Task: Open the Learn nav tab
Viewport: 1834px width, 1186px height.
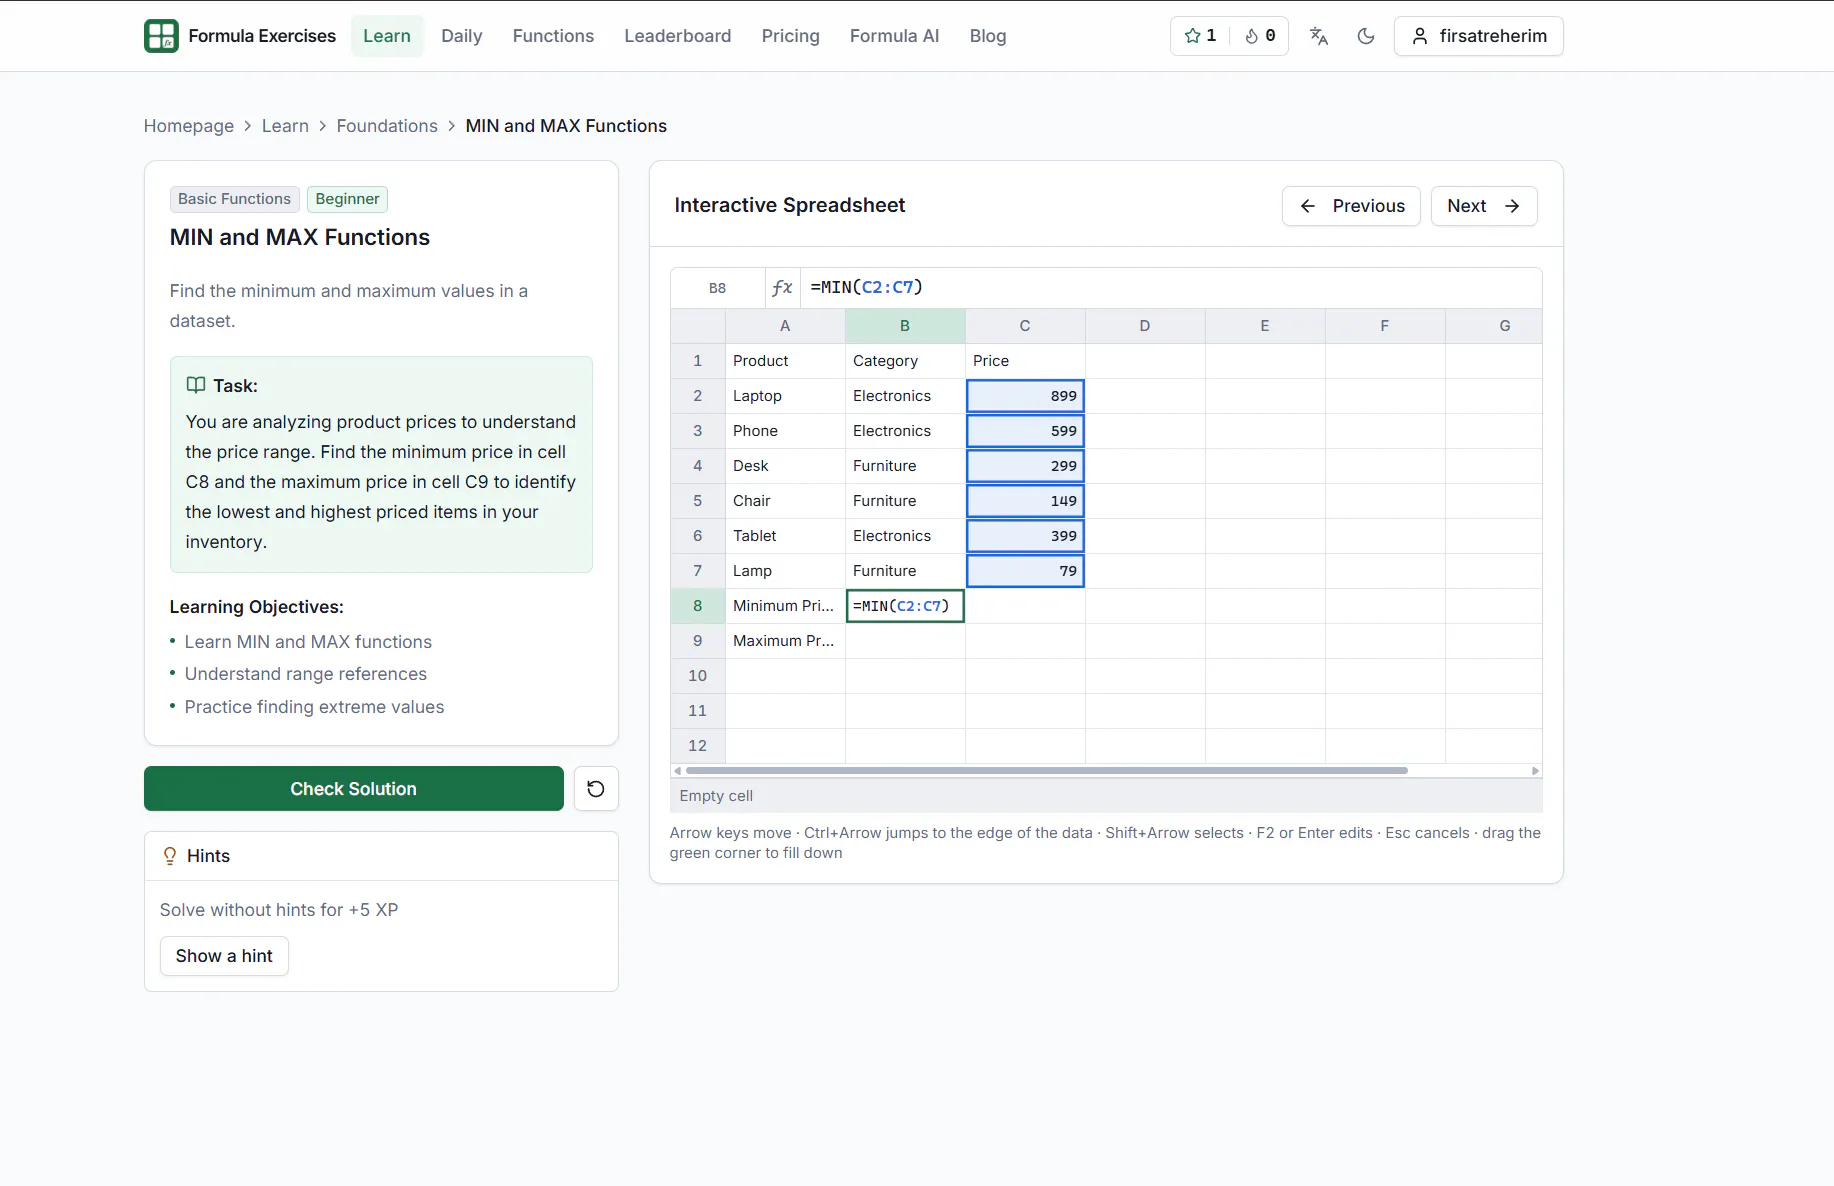Action: coord(387,36)
